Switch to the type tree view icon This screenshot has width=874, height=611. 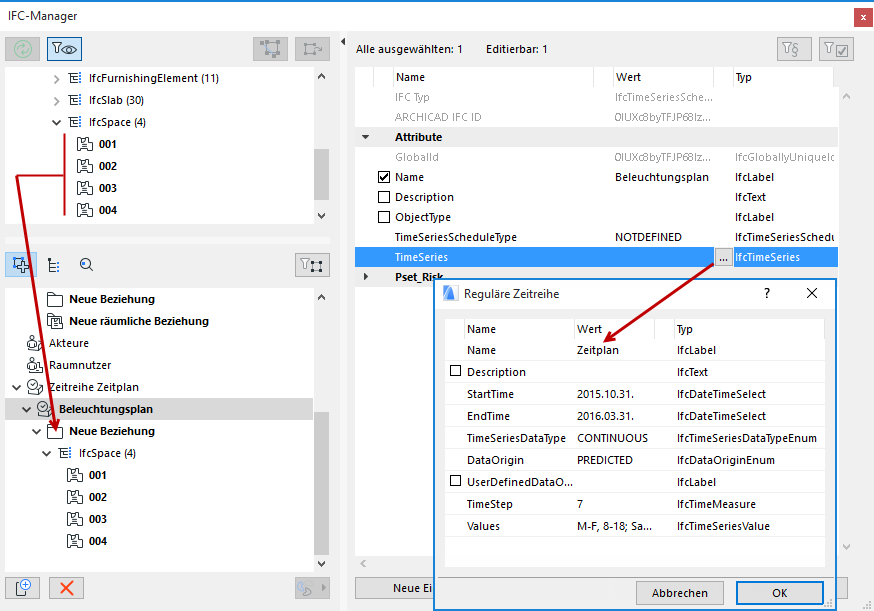click(54, 265)
